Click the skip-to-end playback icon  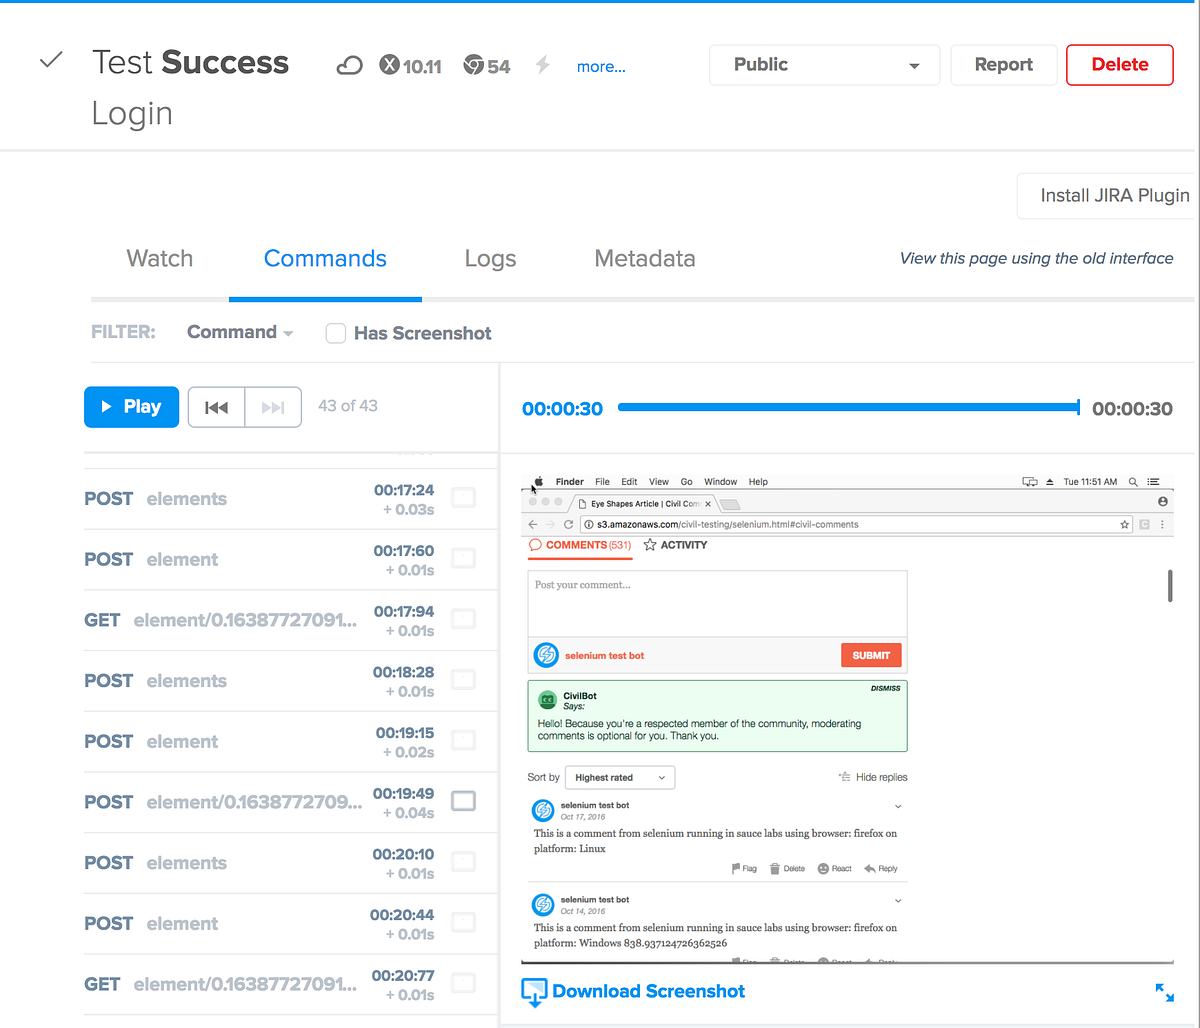pos(272,407)
